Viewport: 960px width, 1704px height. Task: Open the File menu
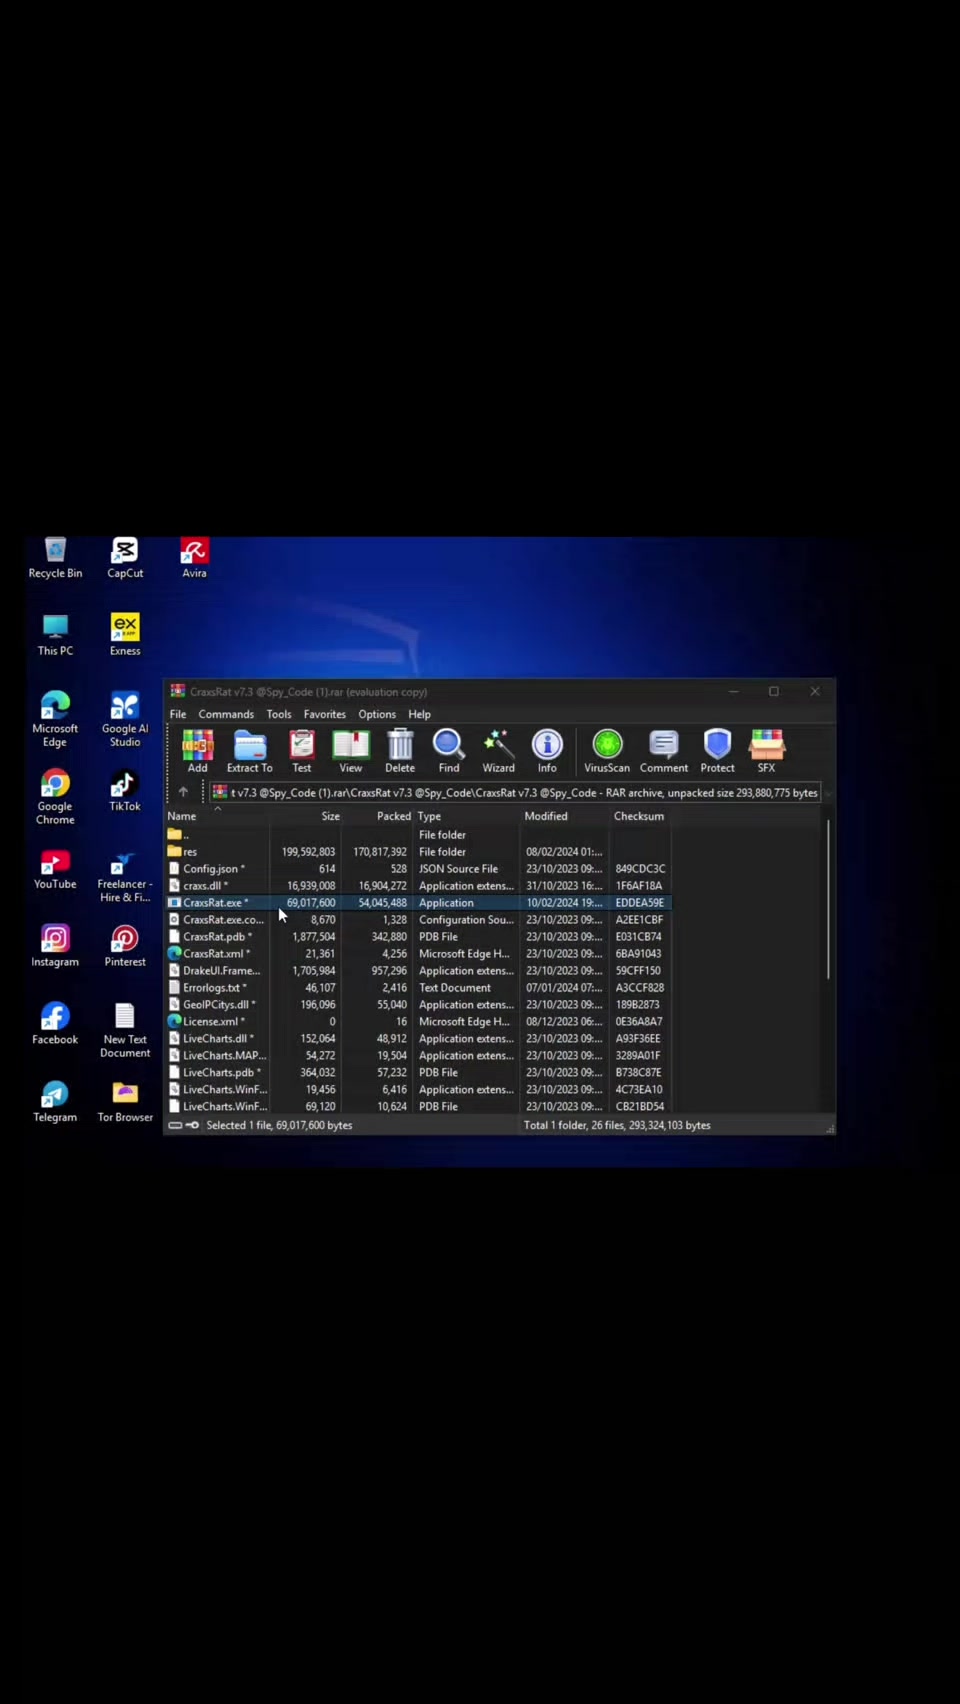[x=178, y=714]
